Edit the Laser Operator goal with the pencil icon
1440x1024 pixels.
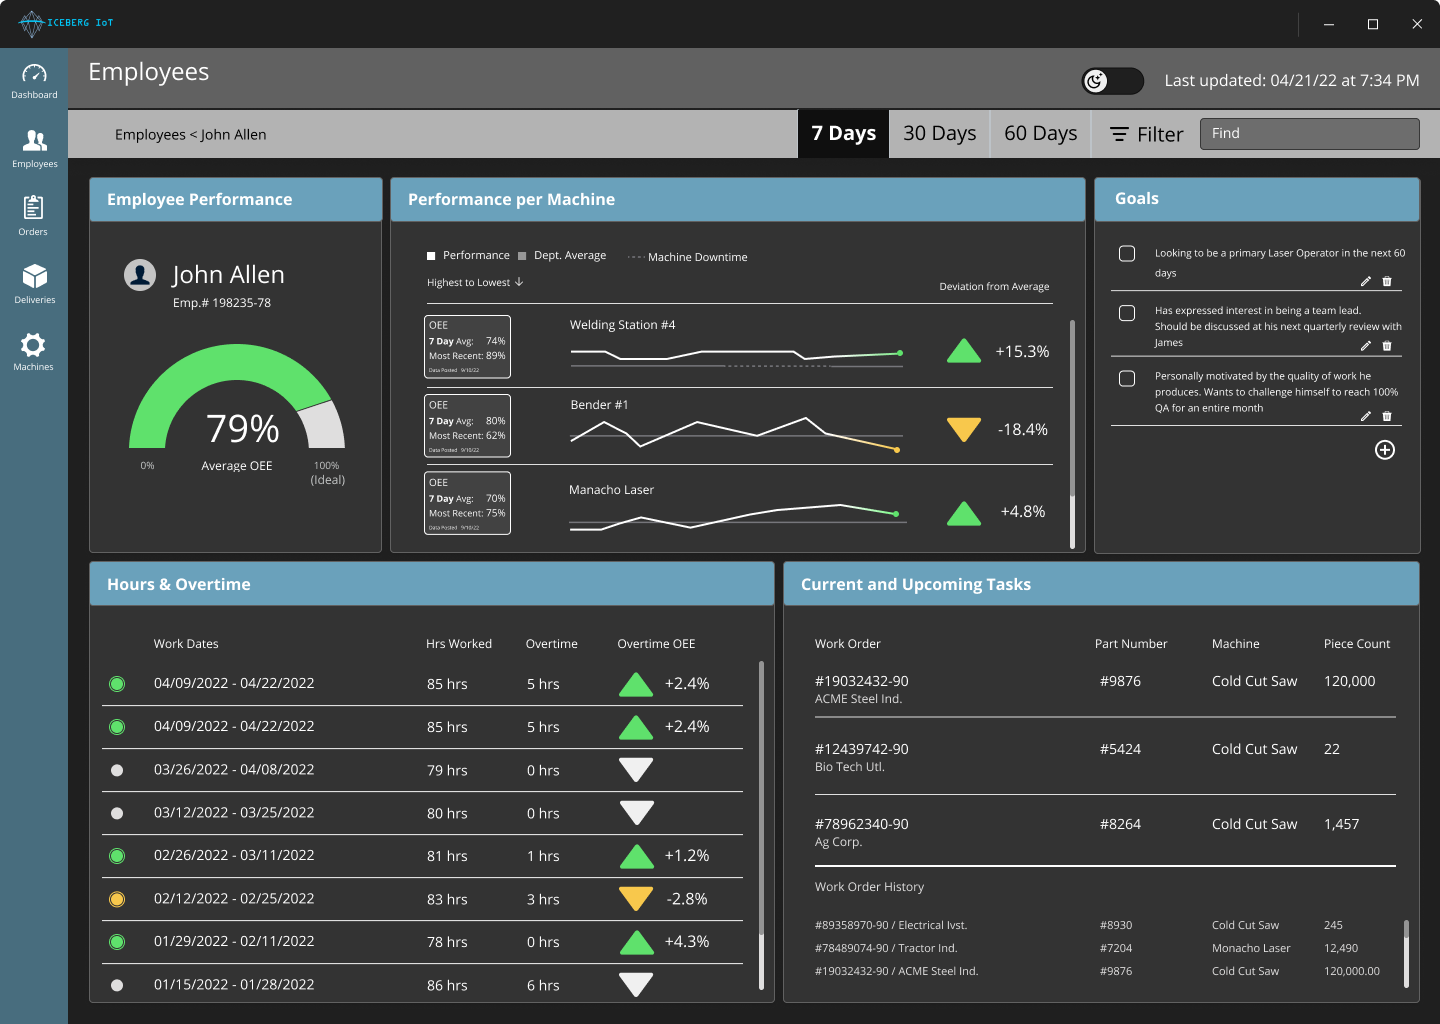point(1366,281)
